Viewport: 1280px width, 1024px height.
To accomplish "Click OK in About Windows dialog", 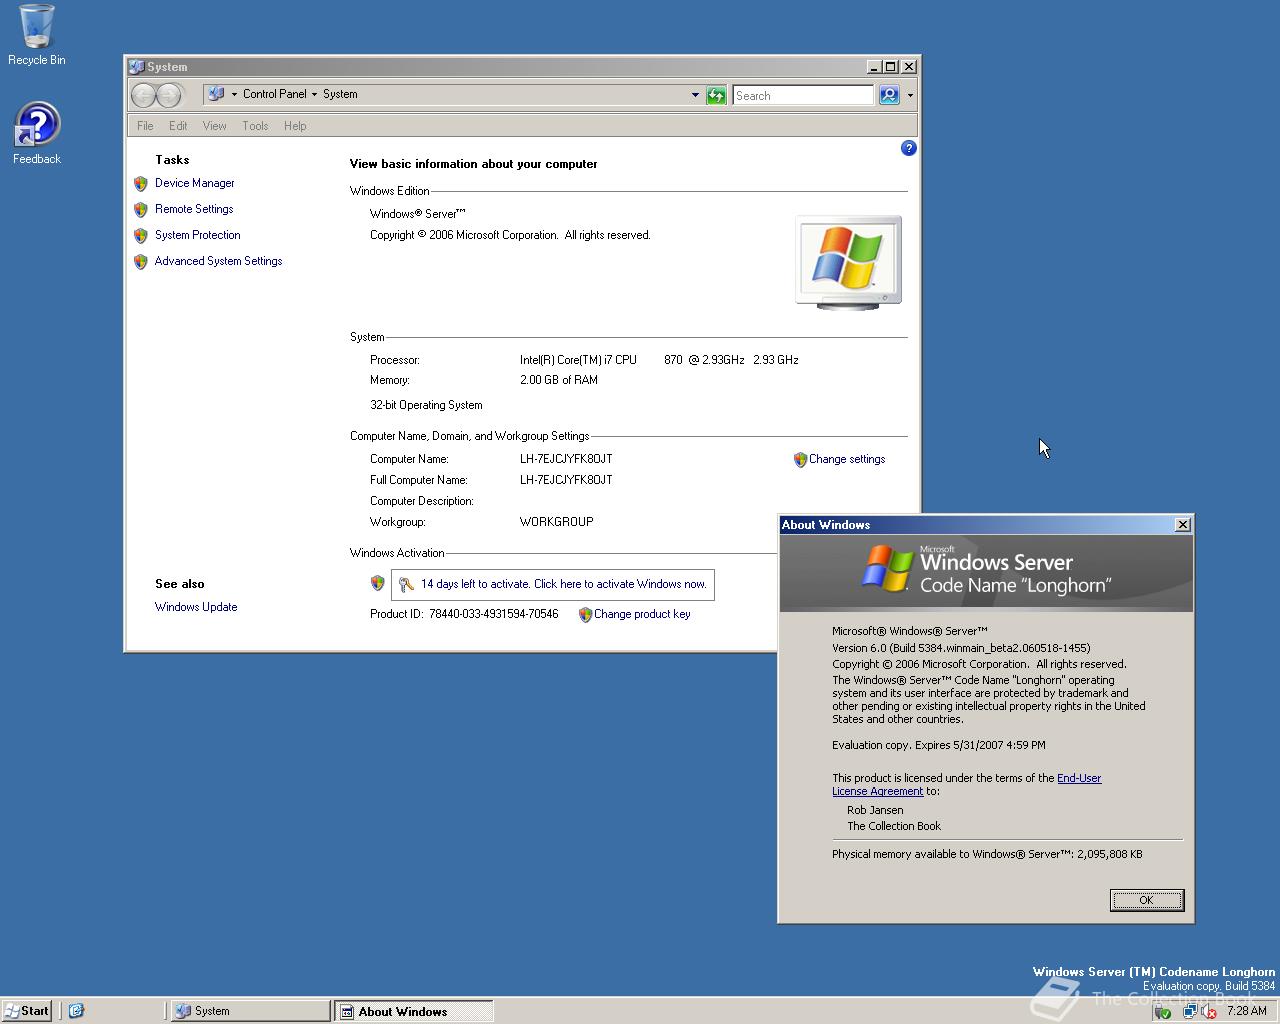I will (x=1146, y=900).
